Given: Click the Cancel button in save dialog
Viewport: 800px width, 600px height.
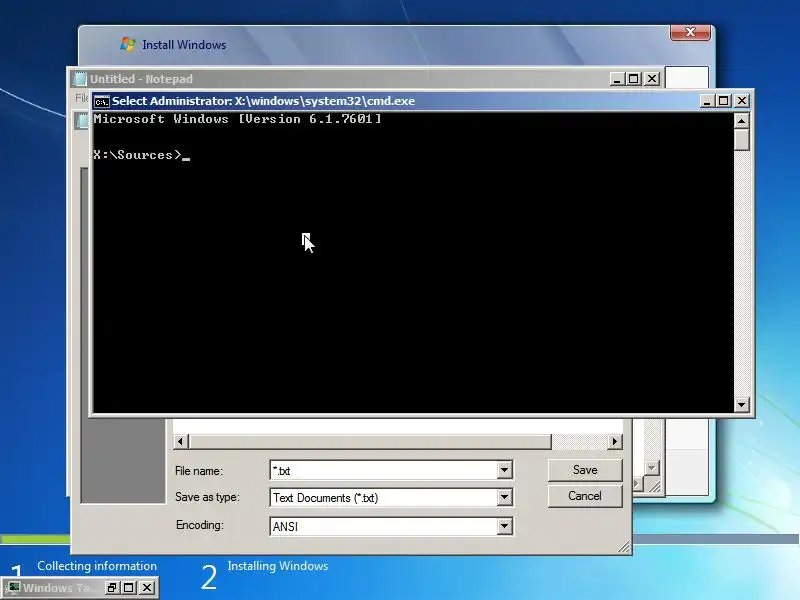Looking at the screenshot, I should point(585,496).
